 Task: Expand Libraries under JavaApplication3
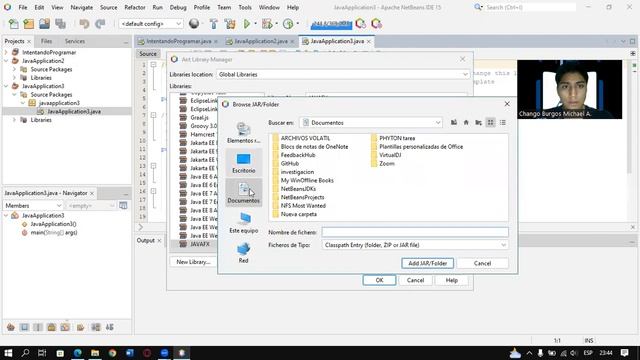tap(14, 120)
